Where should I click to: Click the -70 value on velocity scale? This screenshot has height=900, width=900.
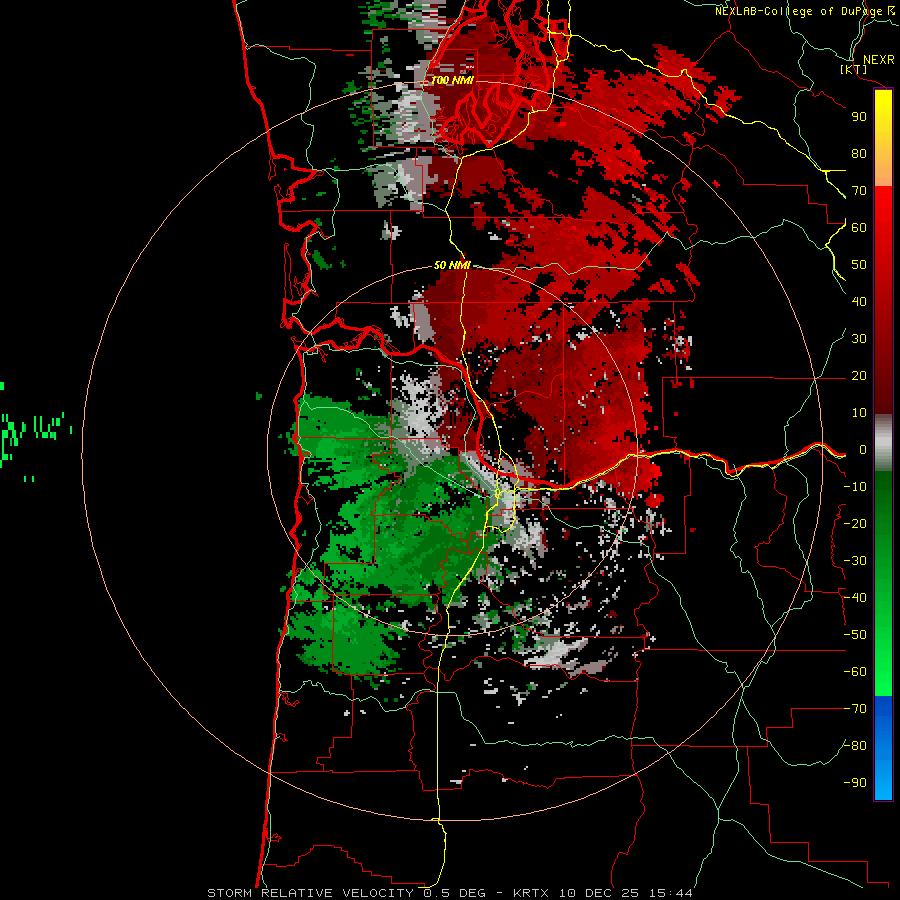click(855, 709)
